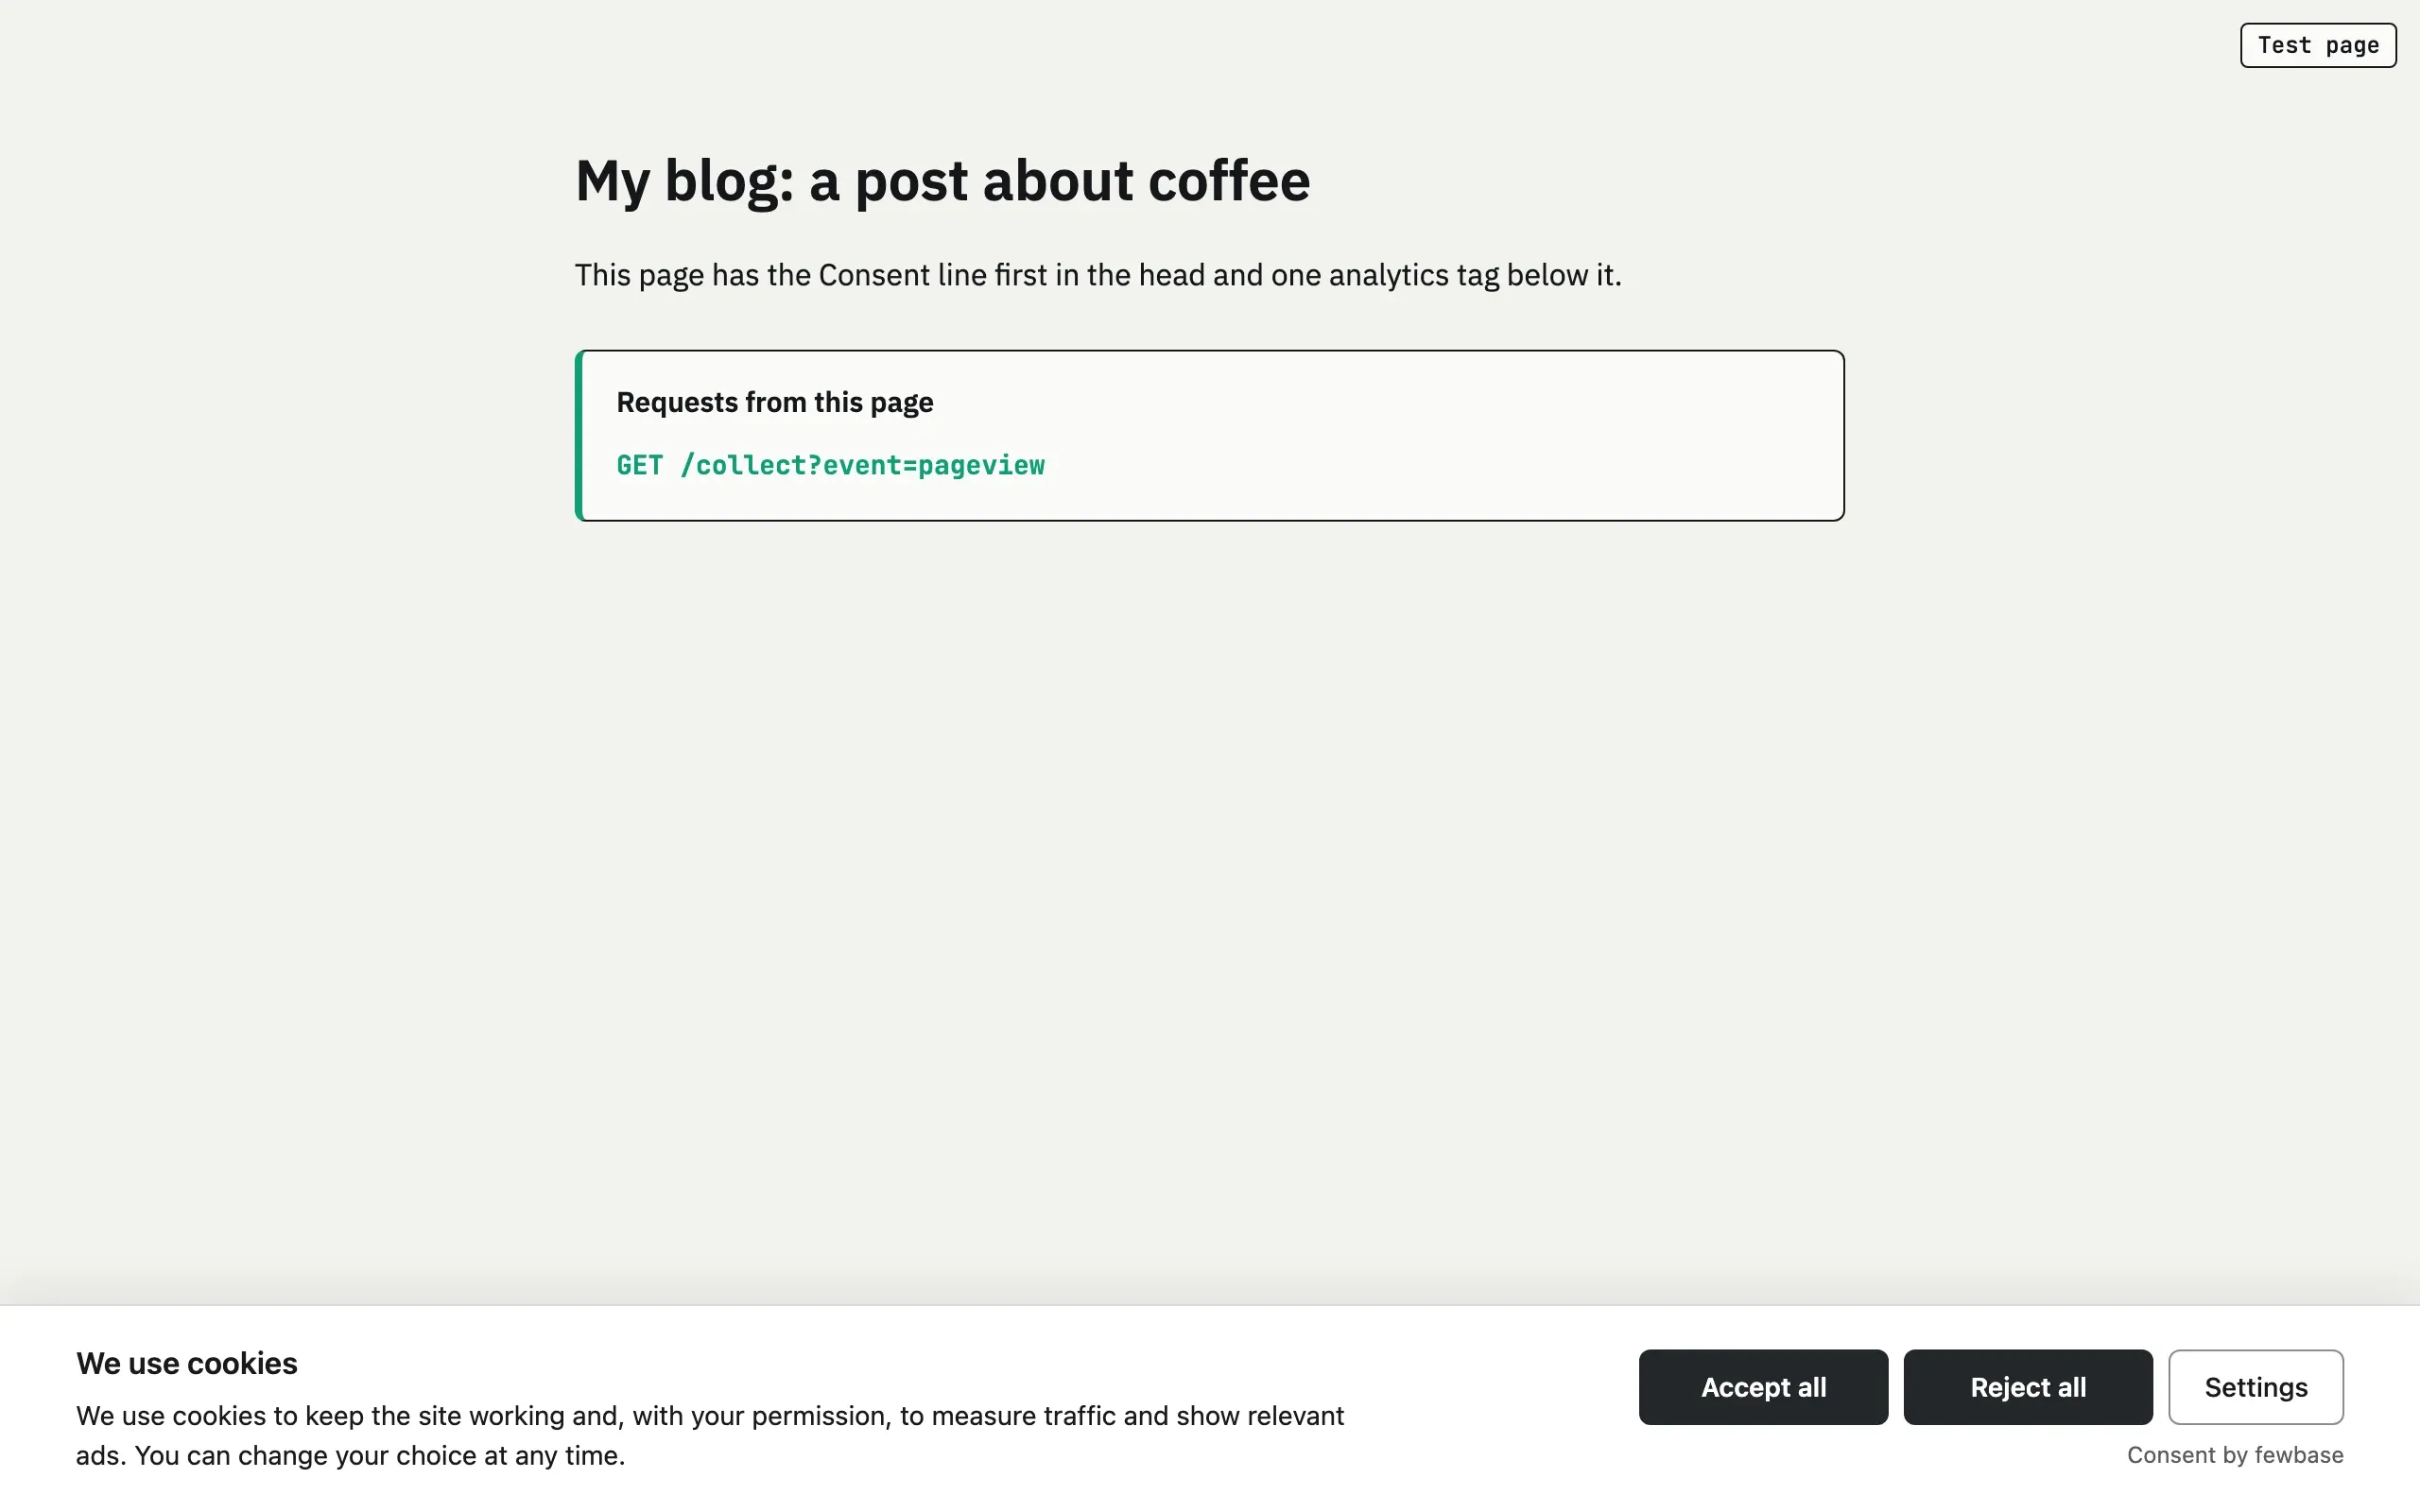Click the word pageview in the request line
The height and width of the screenshot is (1512, 2420).
pos(981,466)
